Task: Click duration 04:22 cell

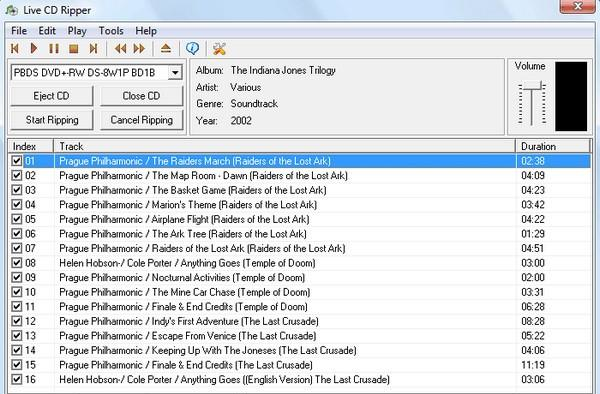Action: [533, 219]
